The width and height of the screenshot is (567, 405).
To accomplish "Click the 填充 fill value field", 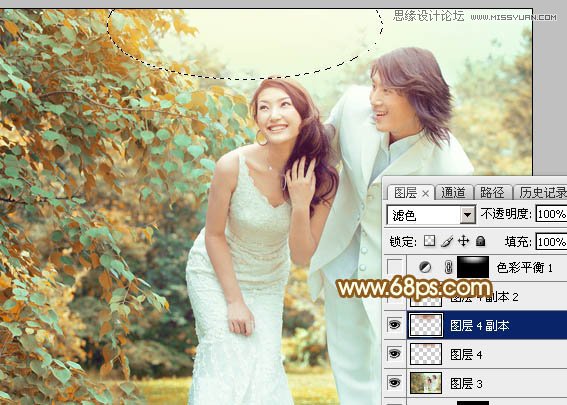I will click(x=551, y=242).
